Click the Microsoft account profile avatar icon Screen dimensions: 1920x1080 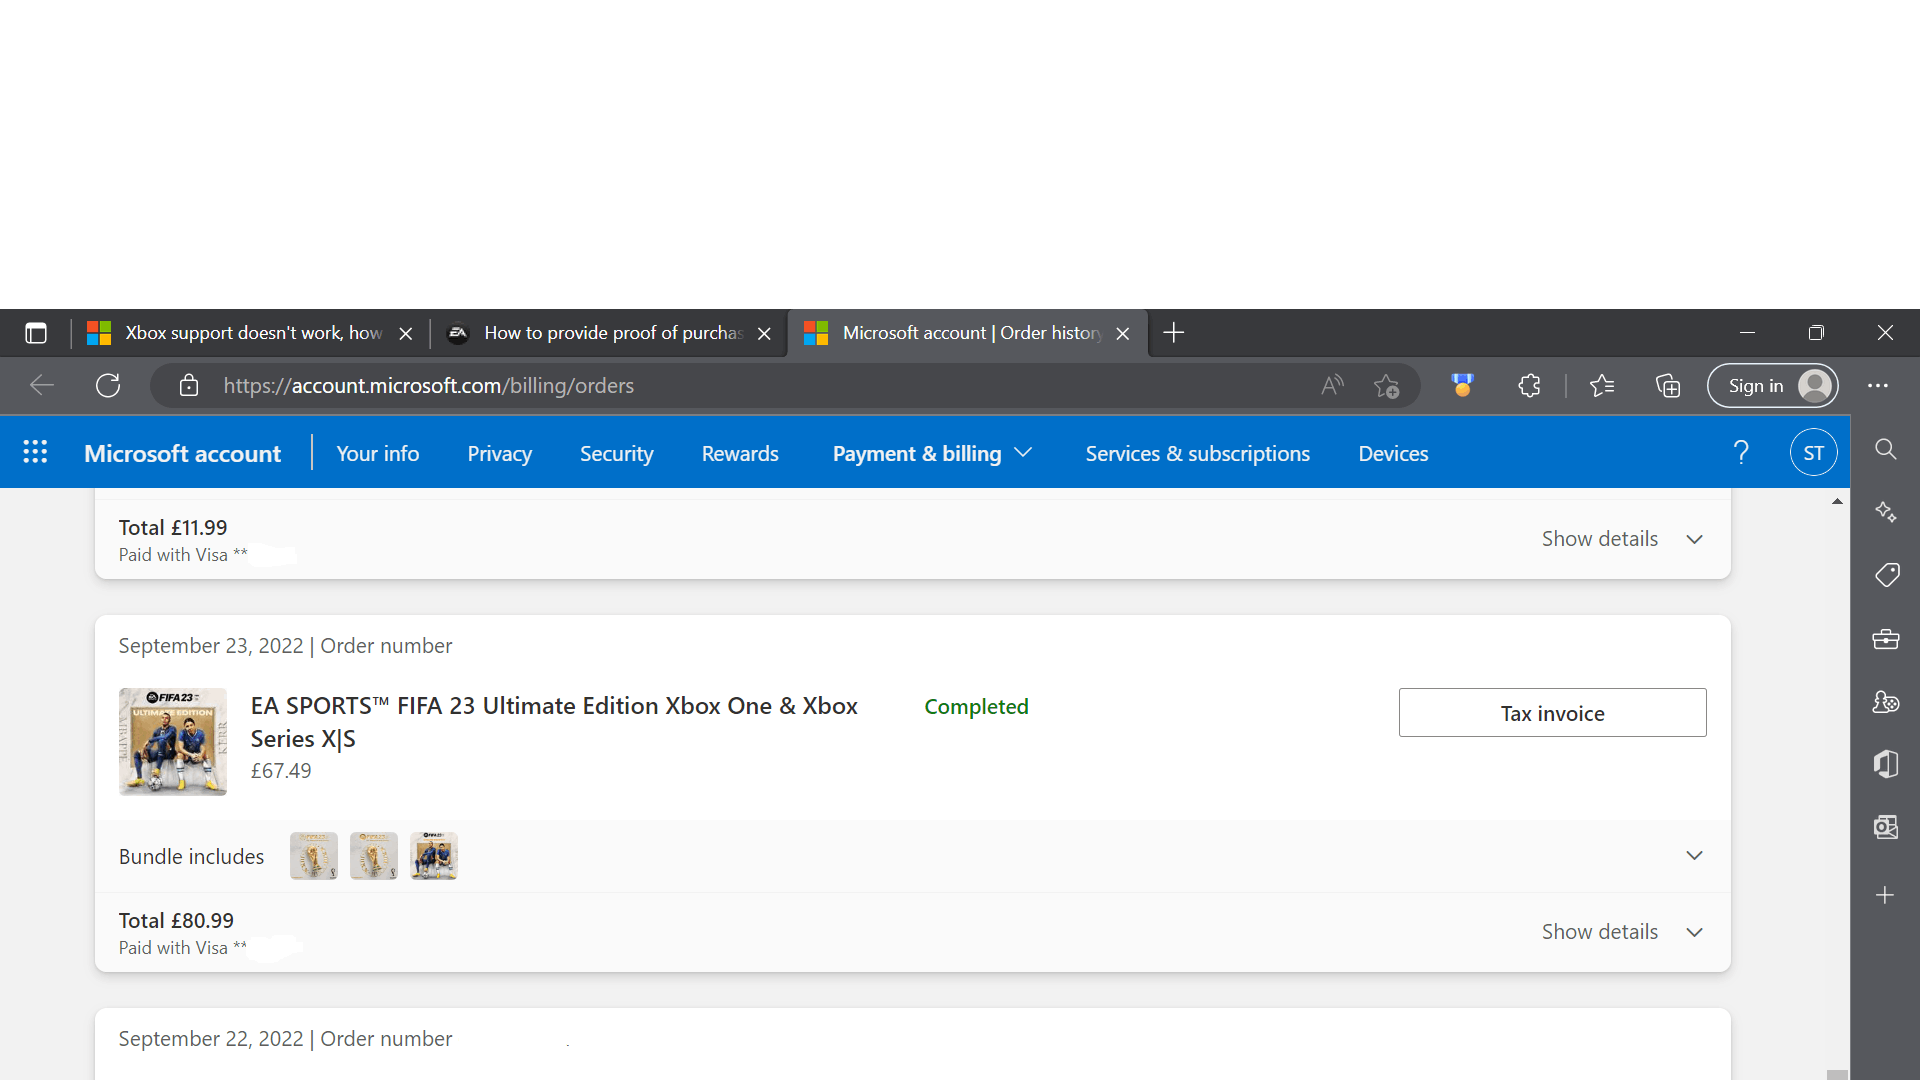pyautogui.click(x=1813, y=452)
